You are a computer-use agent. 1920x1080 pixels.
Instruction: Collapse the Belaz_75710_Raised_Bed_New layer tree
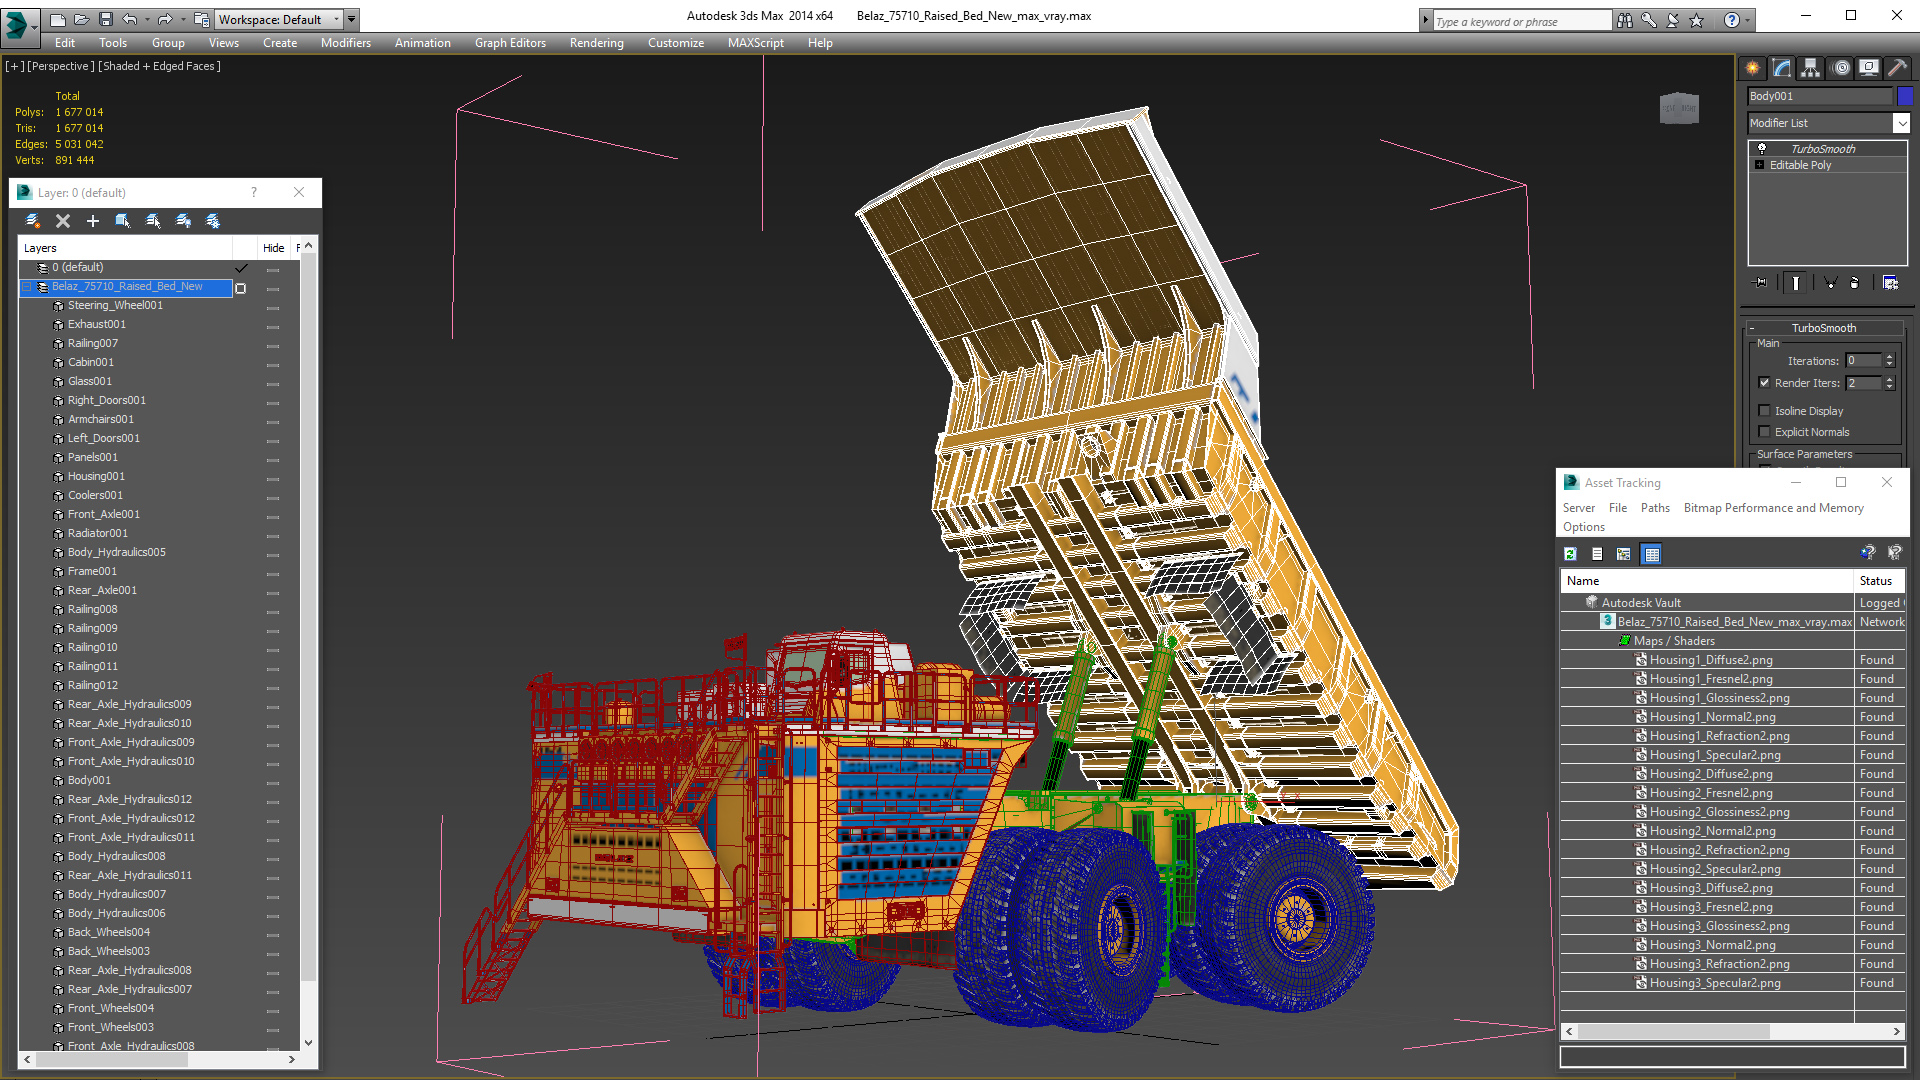[x=27, y=287]
